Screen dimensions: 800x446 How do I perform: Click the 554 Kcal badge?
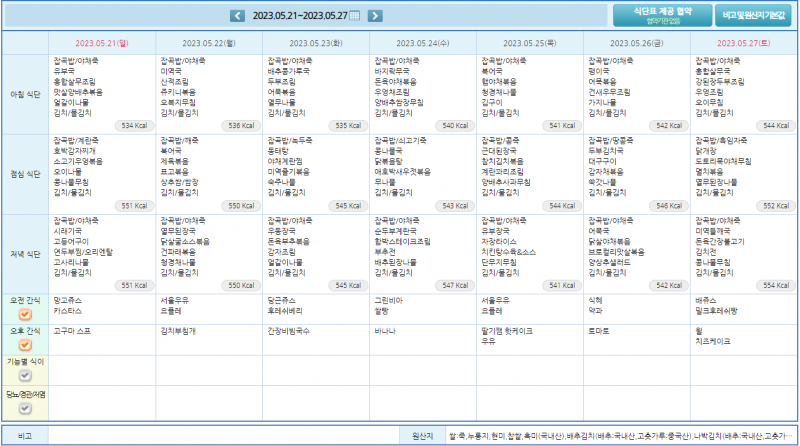(x=776, y=285)
